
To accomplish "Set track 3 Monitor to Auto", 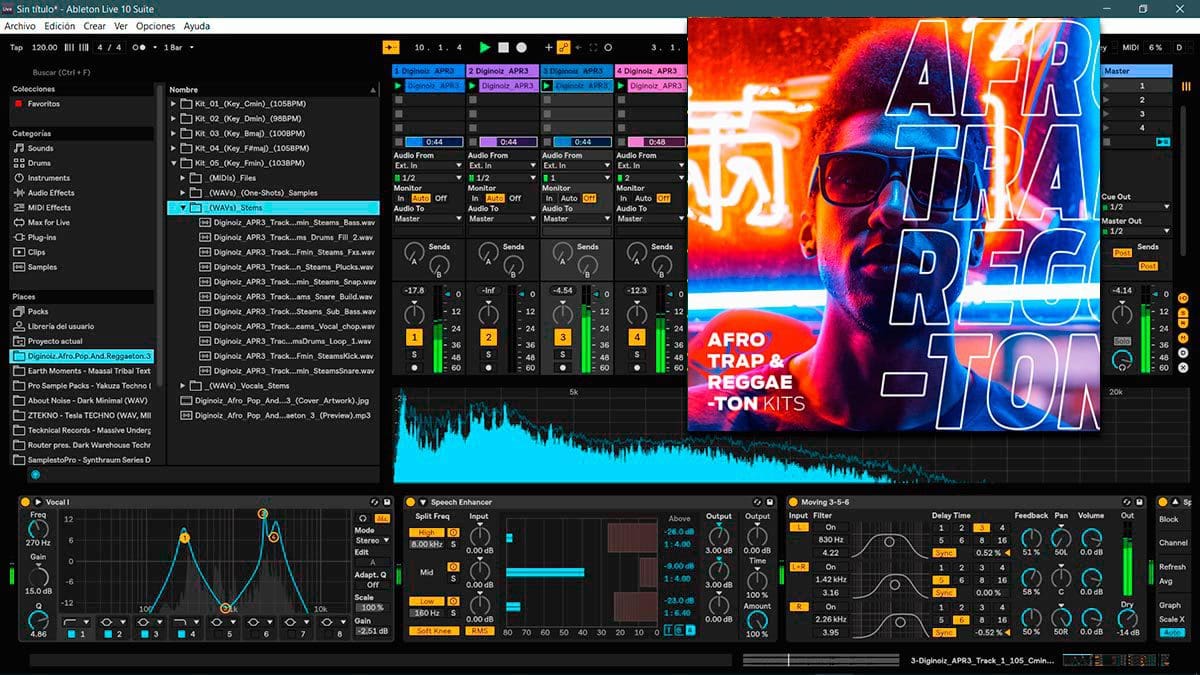I will point(569,198).
